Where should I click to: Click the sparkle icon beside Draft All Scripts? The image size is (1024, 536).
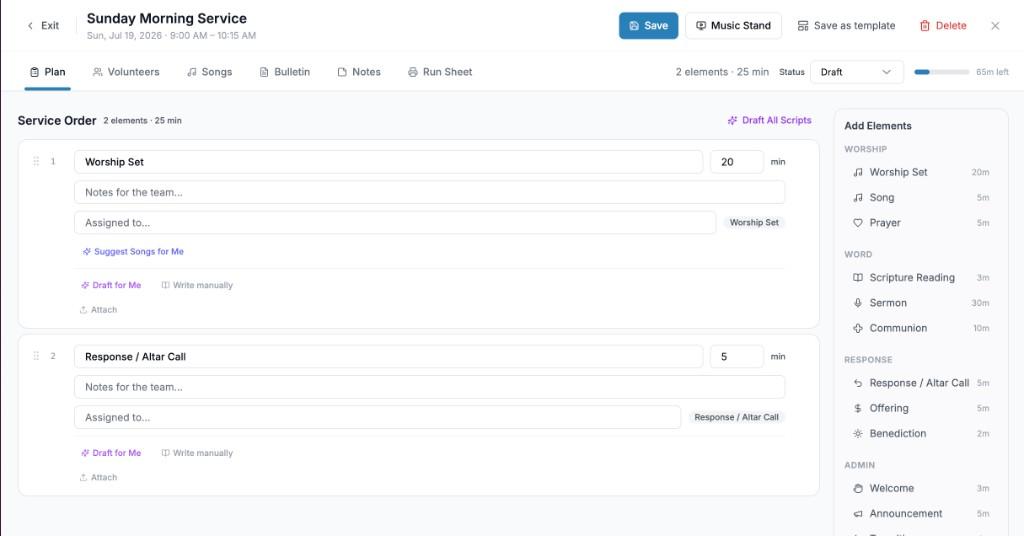coord(733,120)
